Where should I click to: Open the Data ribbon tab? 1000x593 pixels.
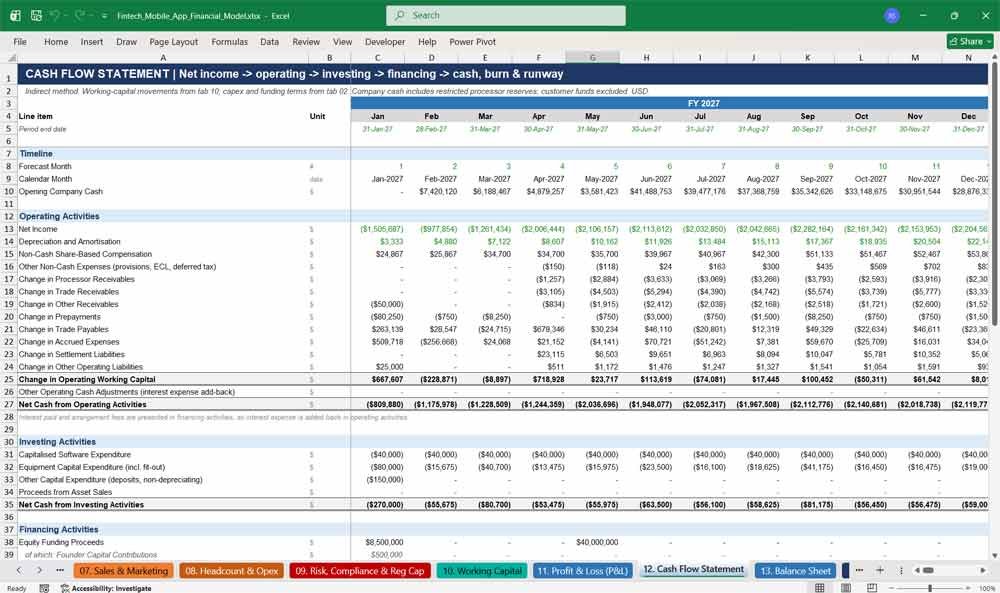coord(269,41)
